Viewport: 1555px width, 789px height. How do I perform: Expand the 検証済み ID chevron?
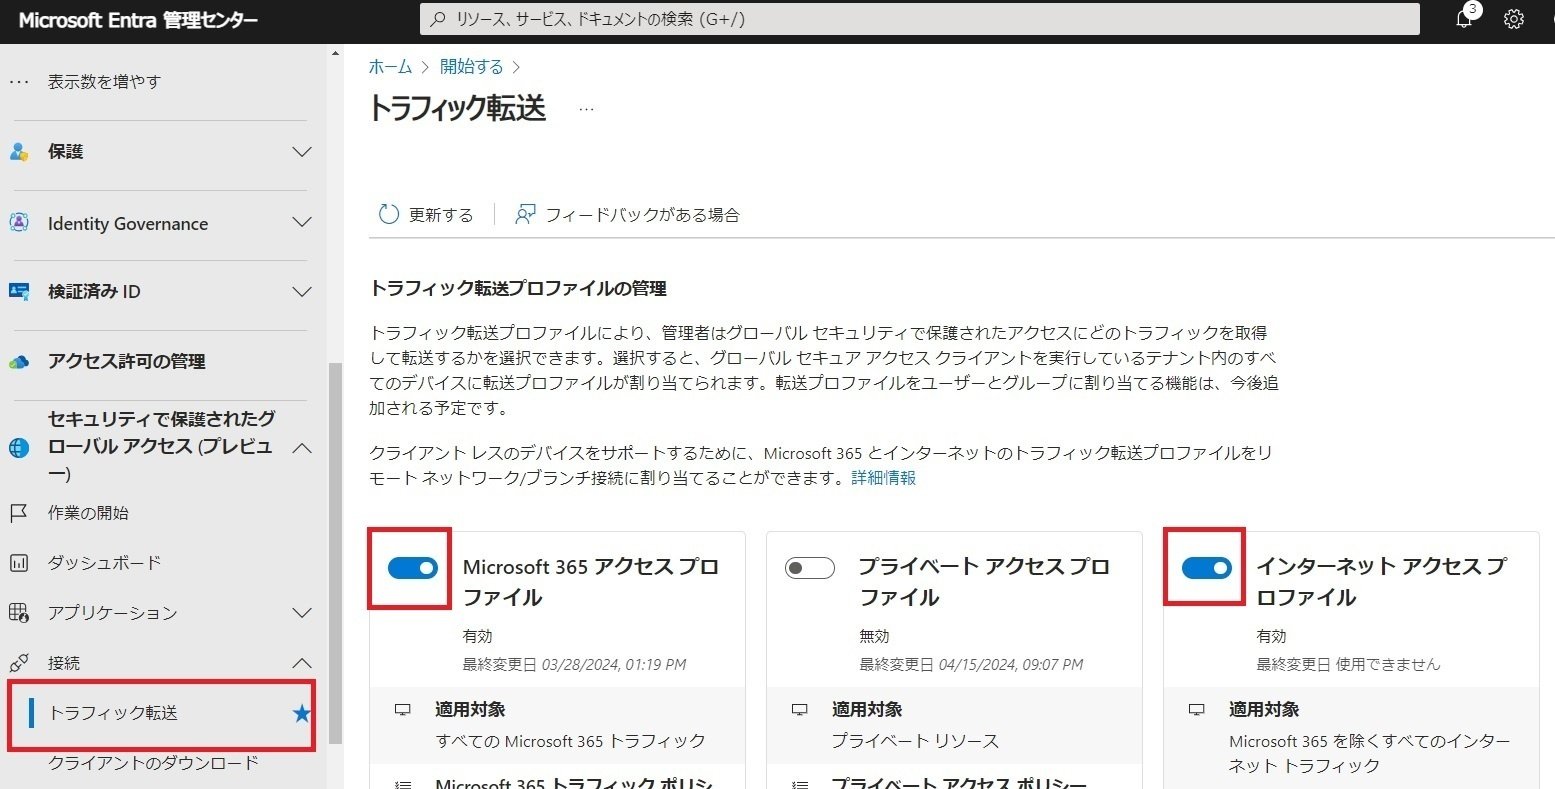[x=302, y=292]
